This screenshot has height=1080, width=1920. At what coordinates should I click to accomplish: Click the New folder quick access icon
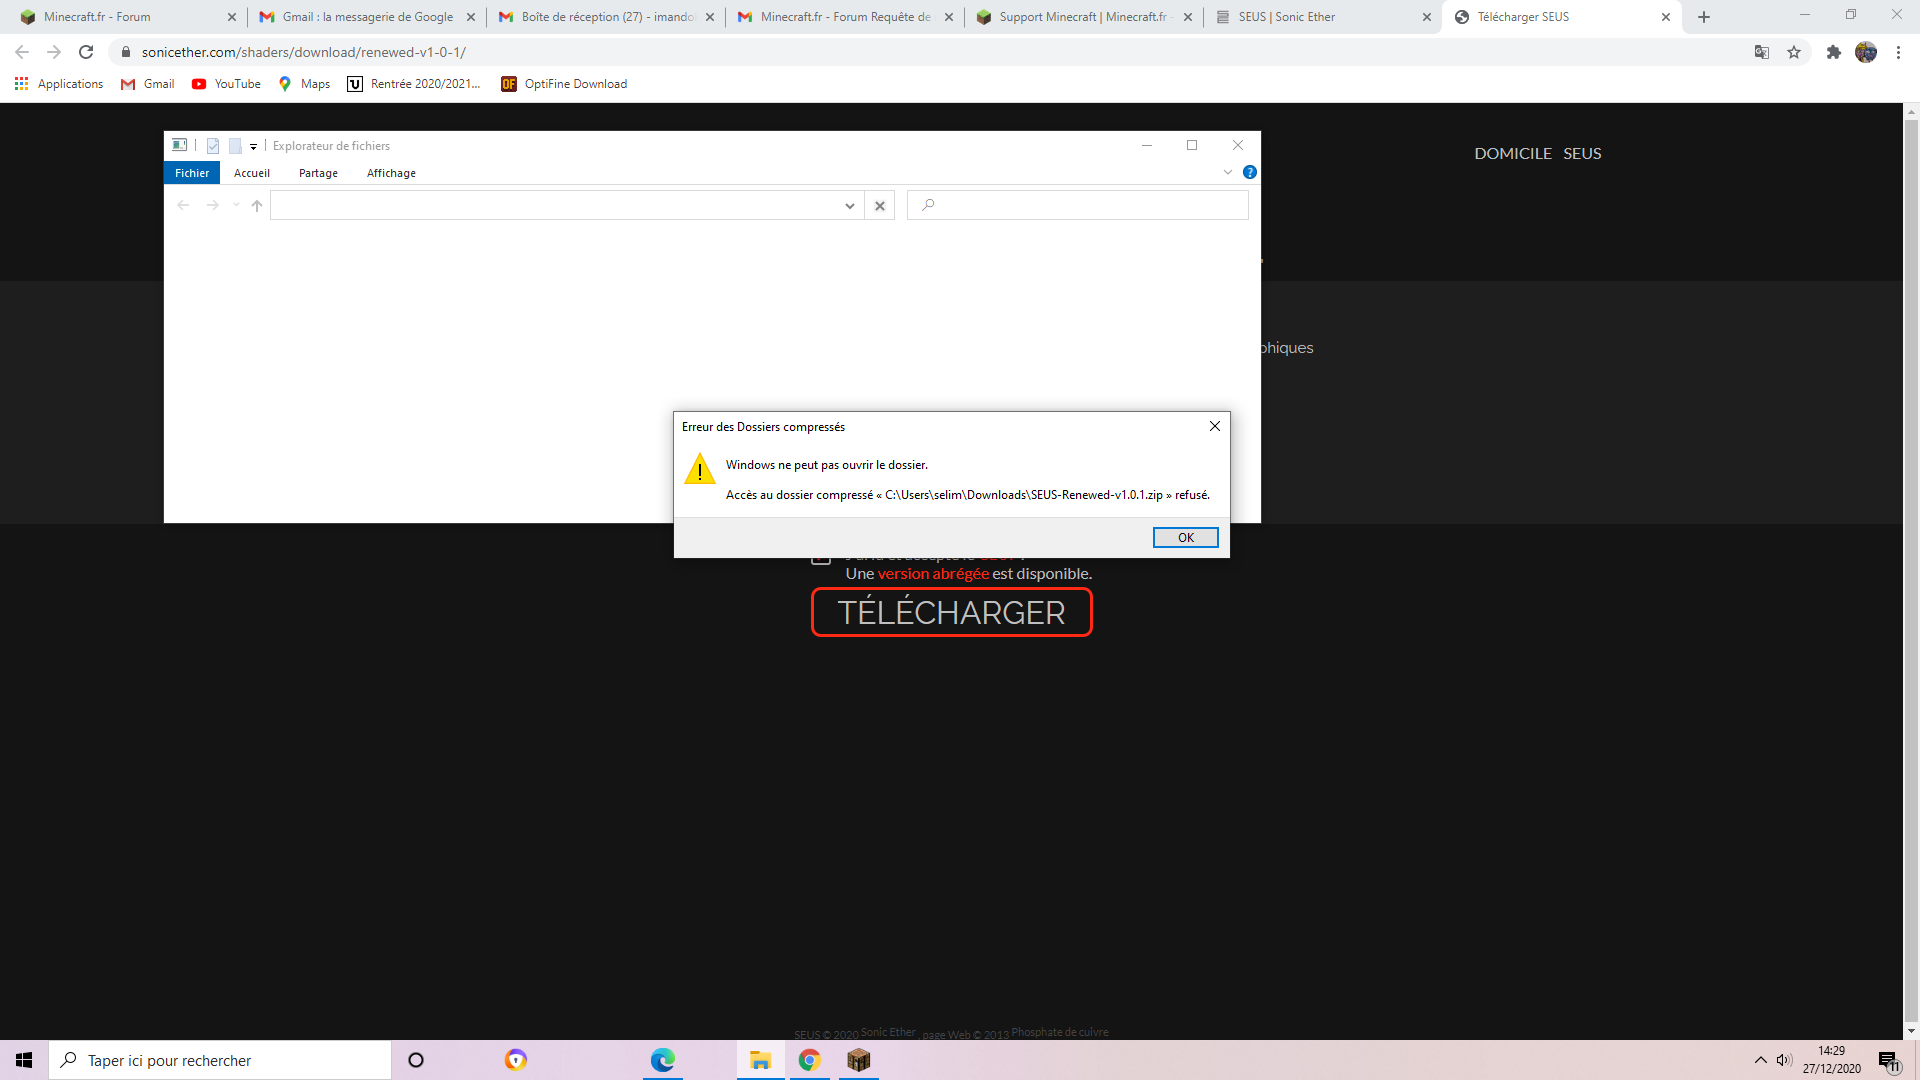click(235, 146)
